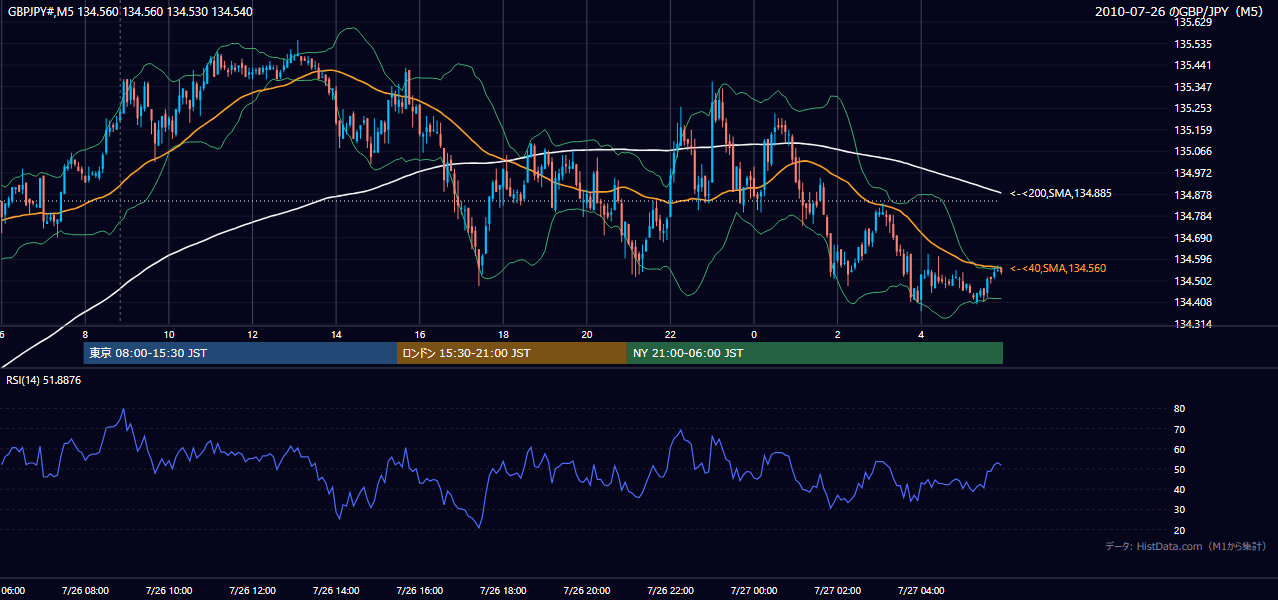Click the 134.596 price axis label
Screen dimensions: 1278x600
1193,259
